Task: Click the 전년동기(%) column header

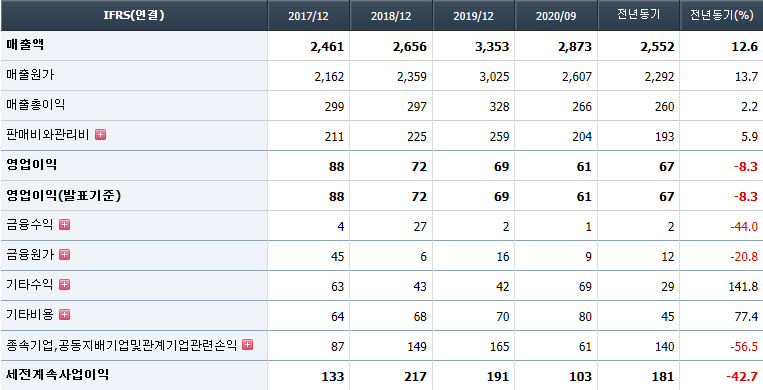Action: click(722, 16)
